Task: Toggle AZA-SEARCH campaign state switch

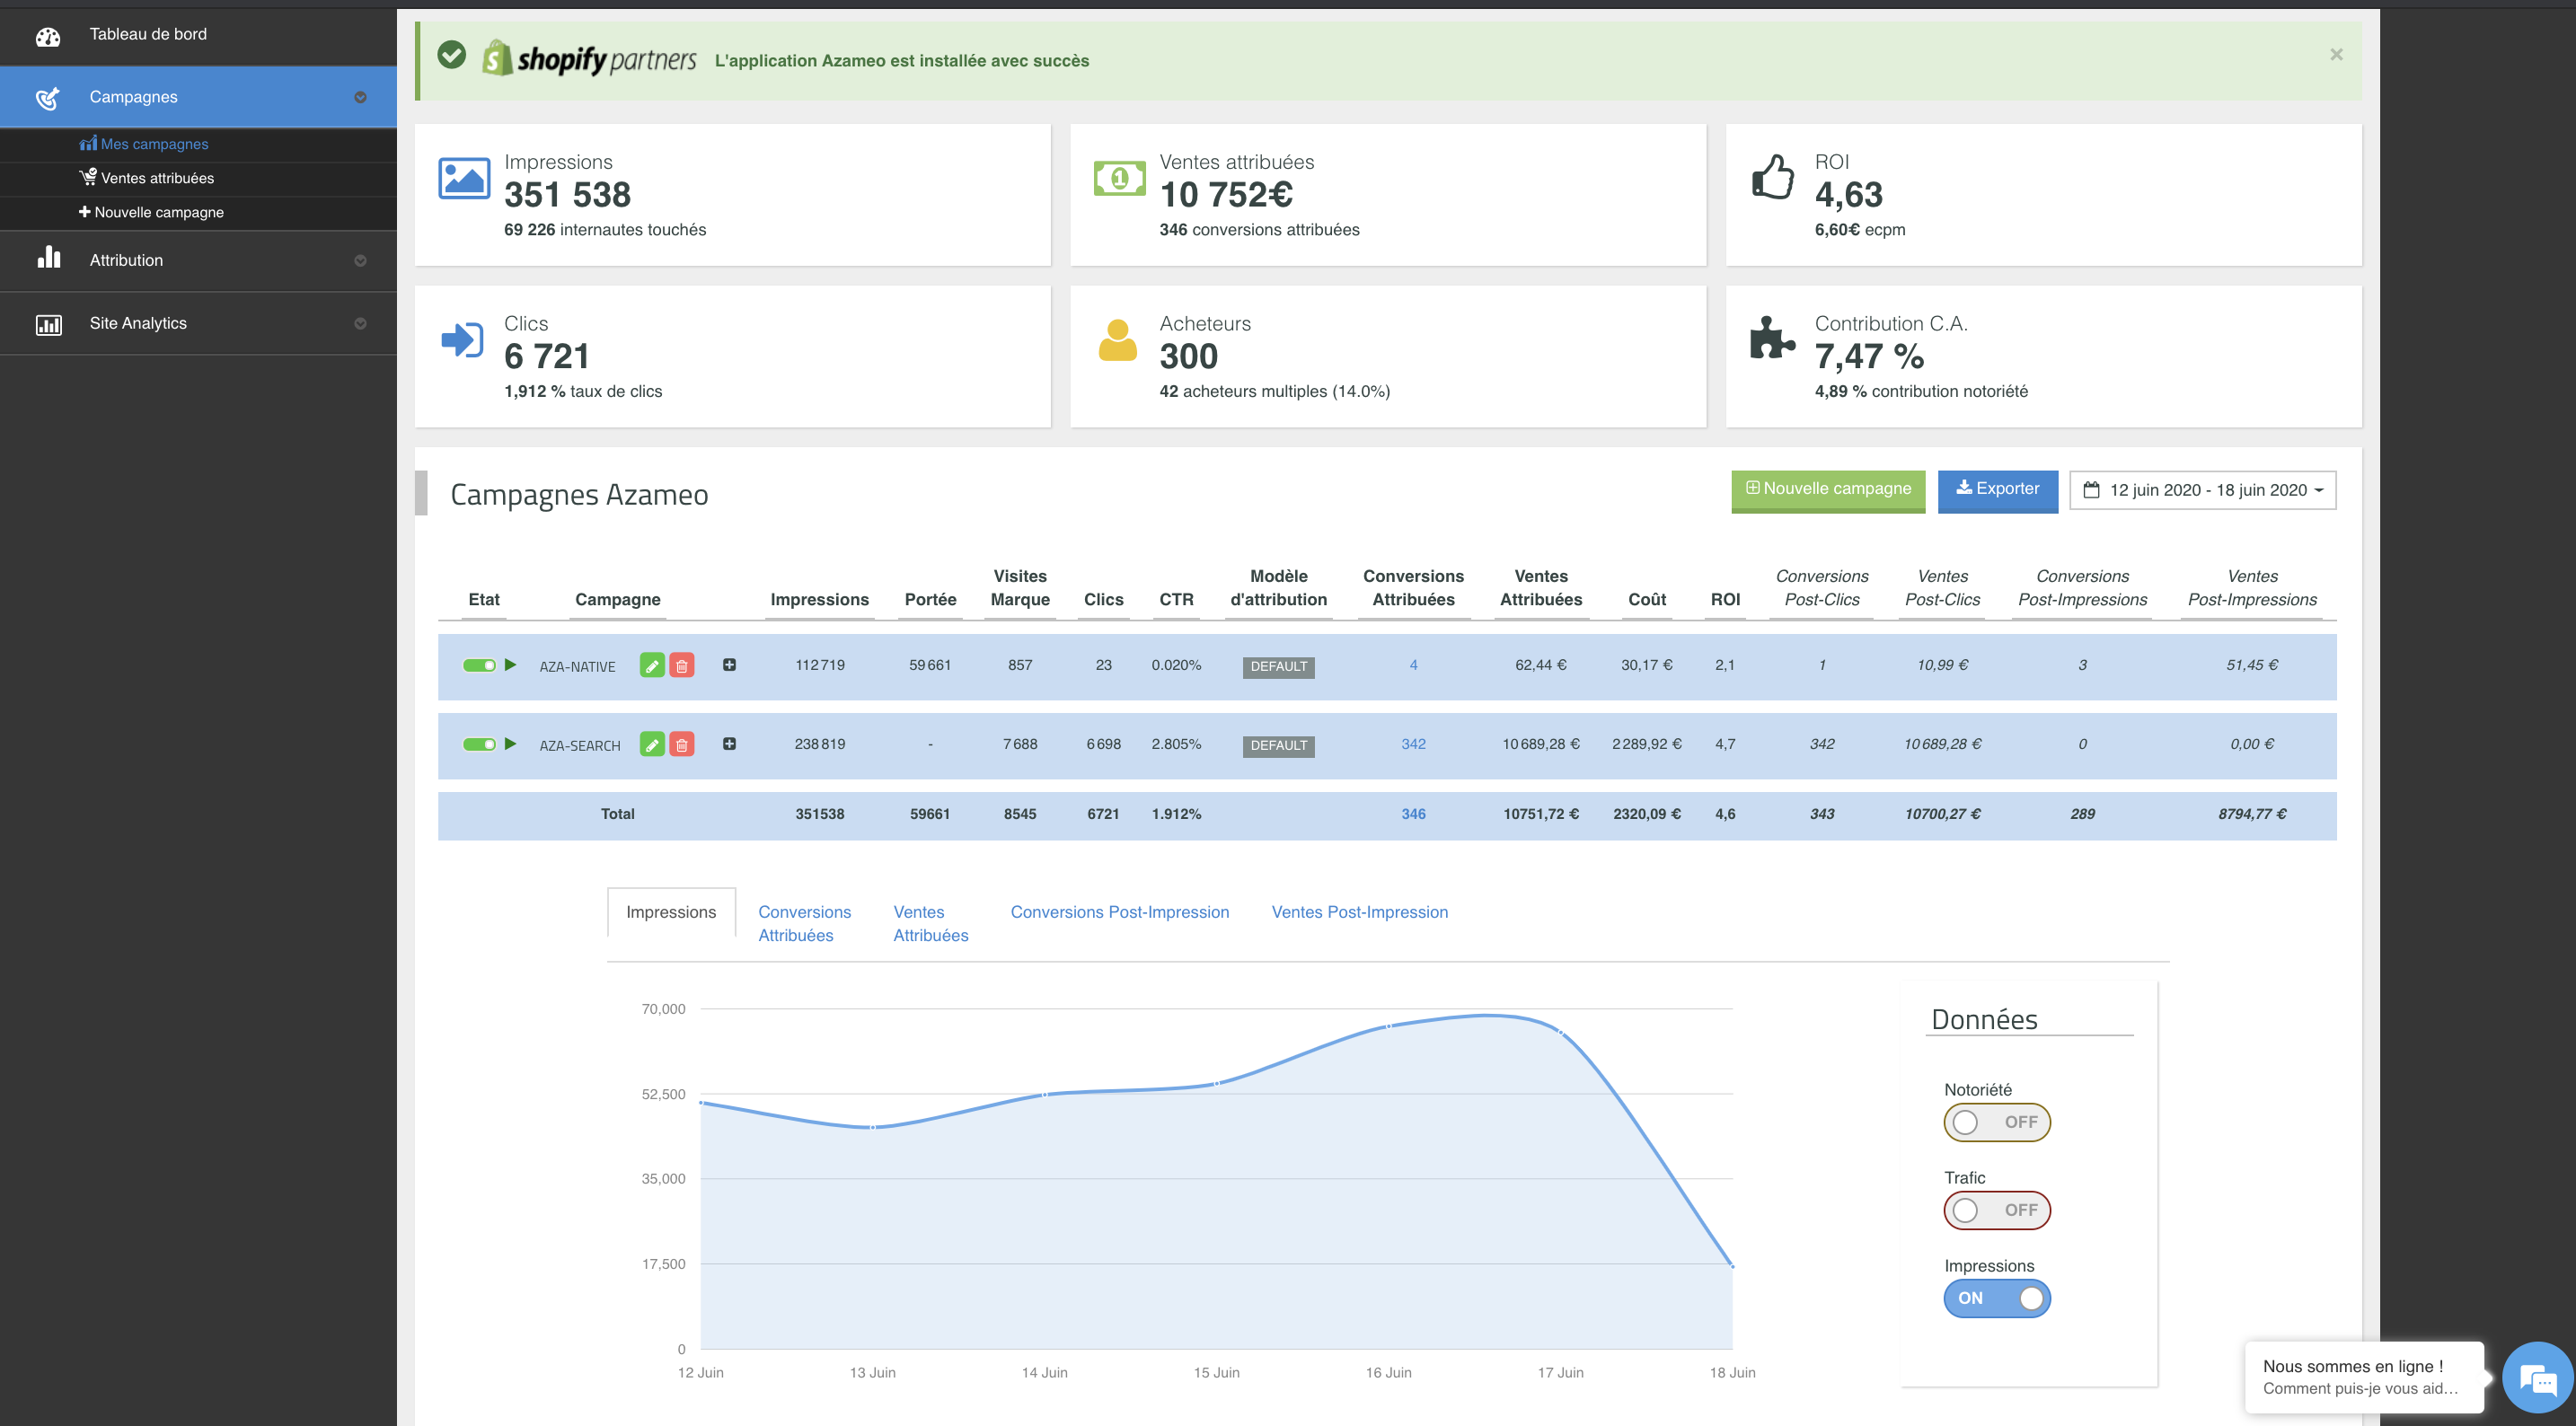Action: 479,744
